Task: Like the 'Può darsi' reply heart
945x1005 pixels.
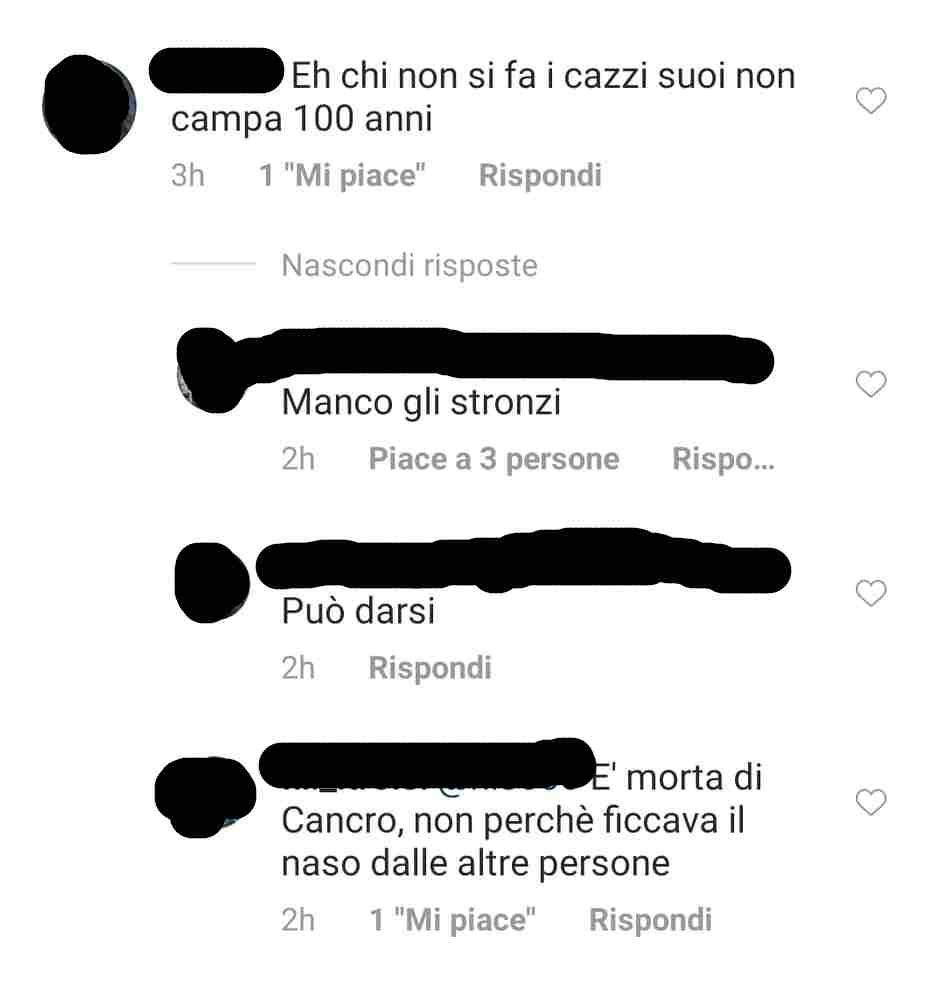Action: click(x=871, y=593)
